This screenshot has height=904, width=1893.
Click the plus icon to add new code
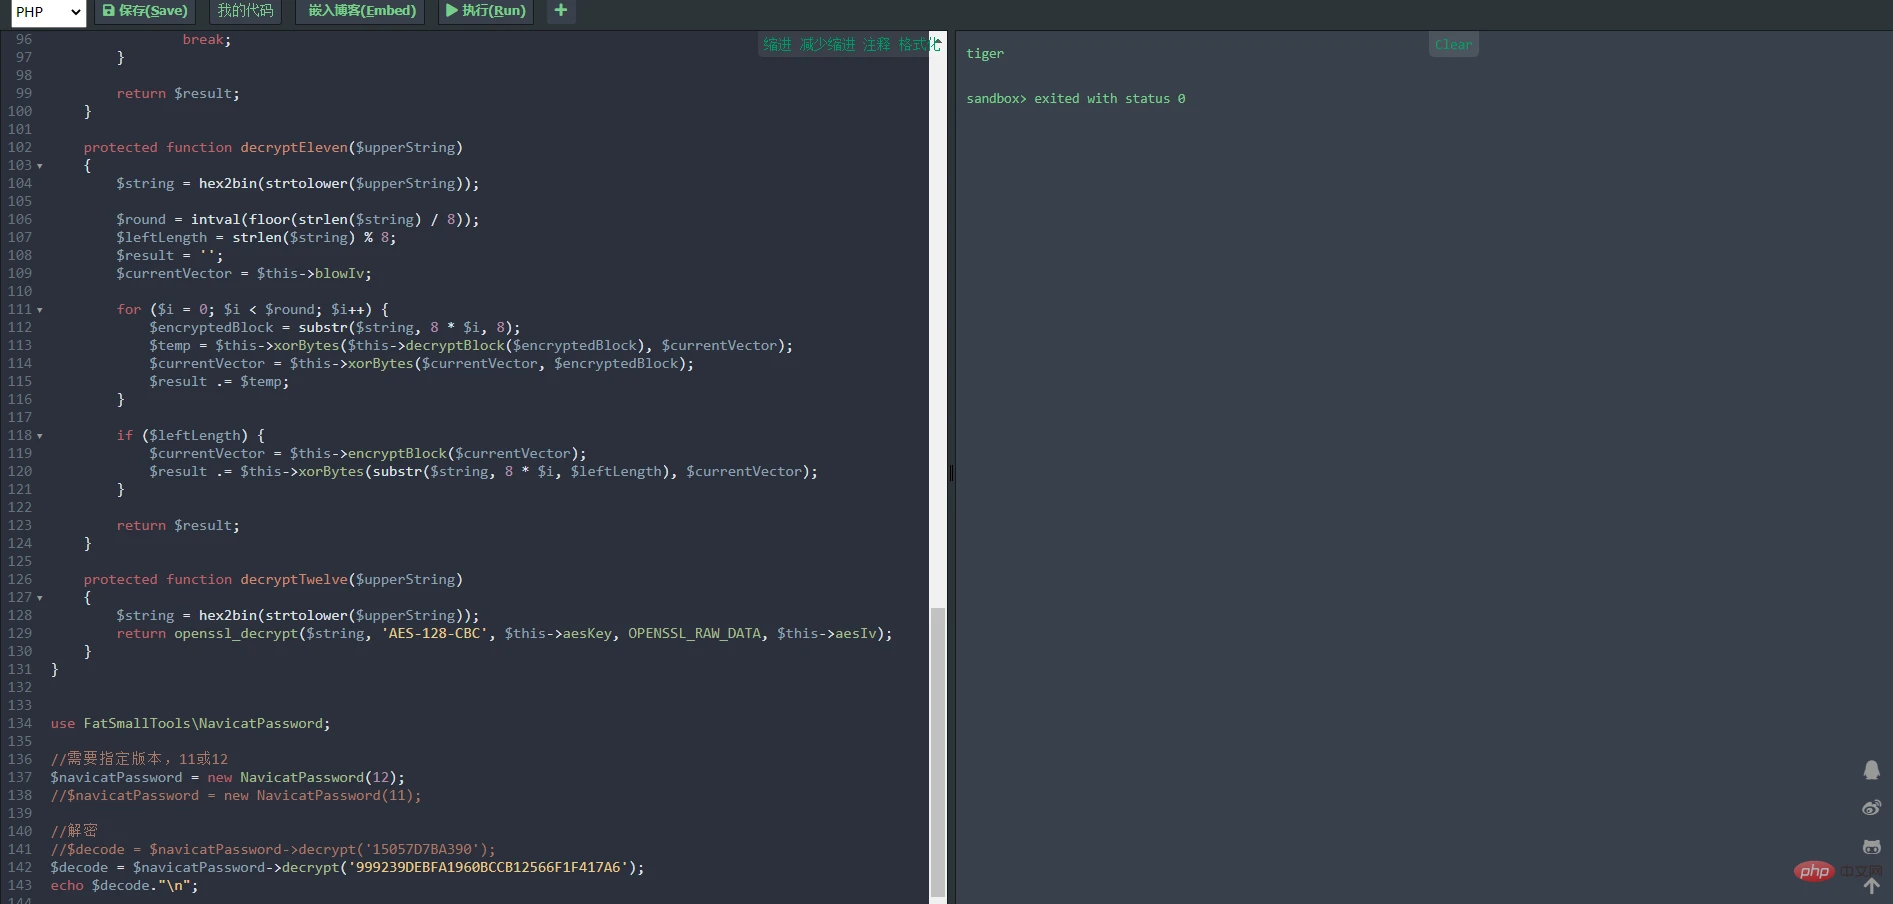coord(561,11)
